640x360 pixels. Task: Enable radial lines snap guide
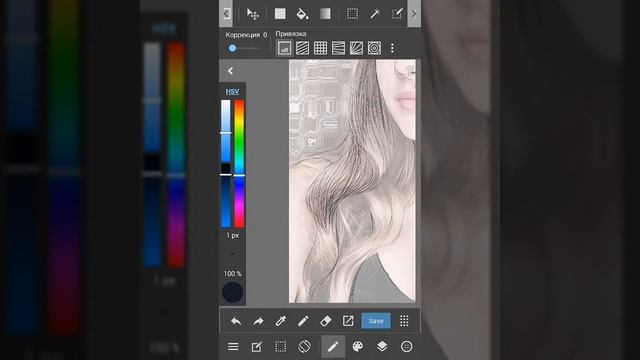point(356,48)
